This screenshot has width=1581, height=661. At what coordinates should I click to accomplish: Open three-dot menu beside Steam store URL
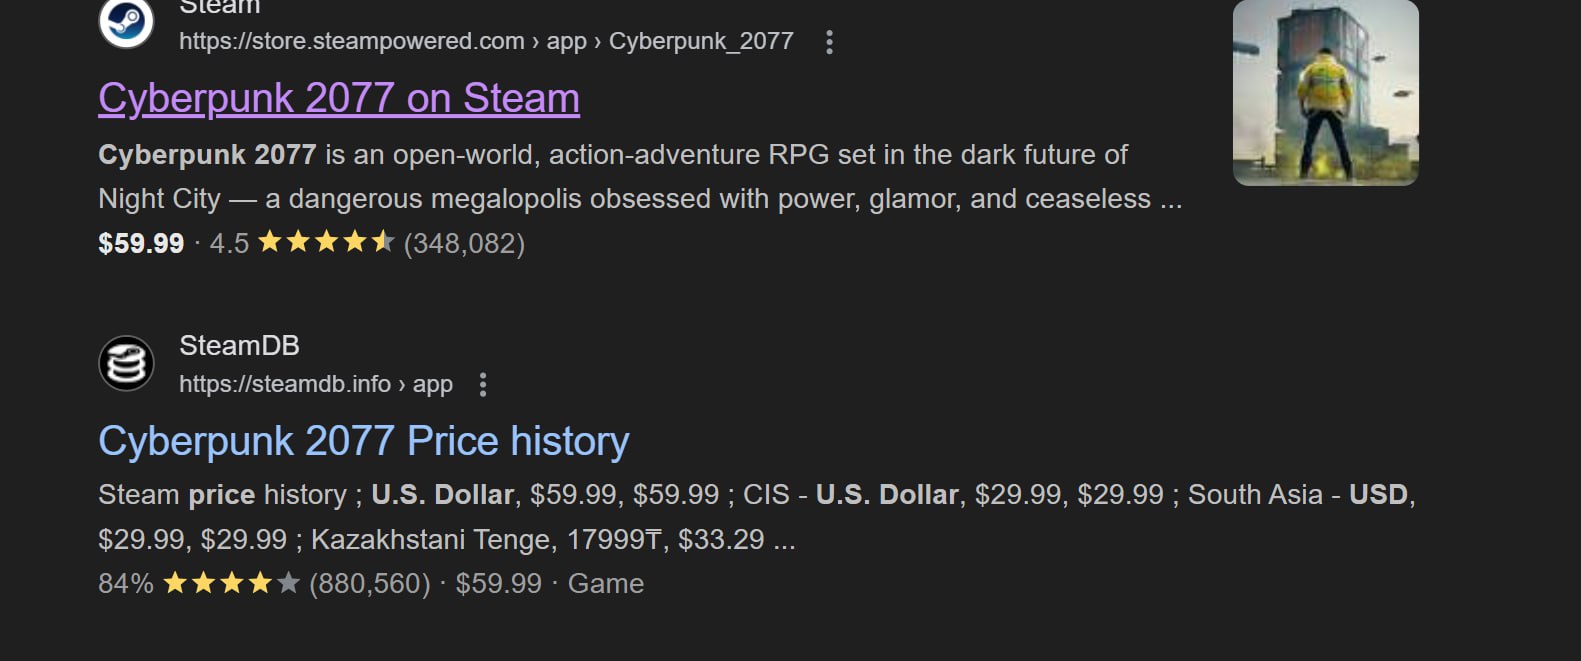[x=829, y=42]
